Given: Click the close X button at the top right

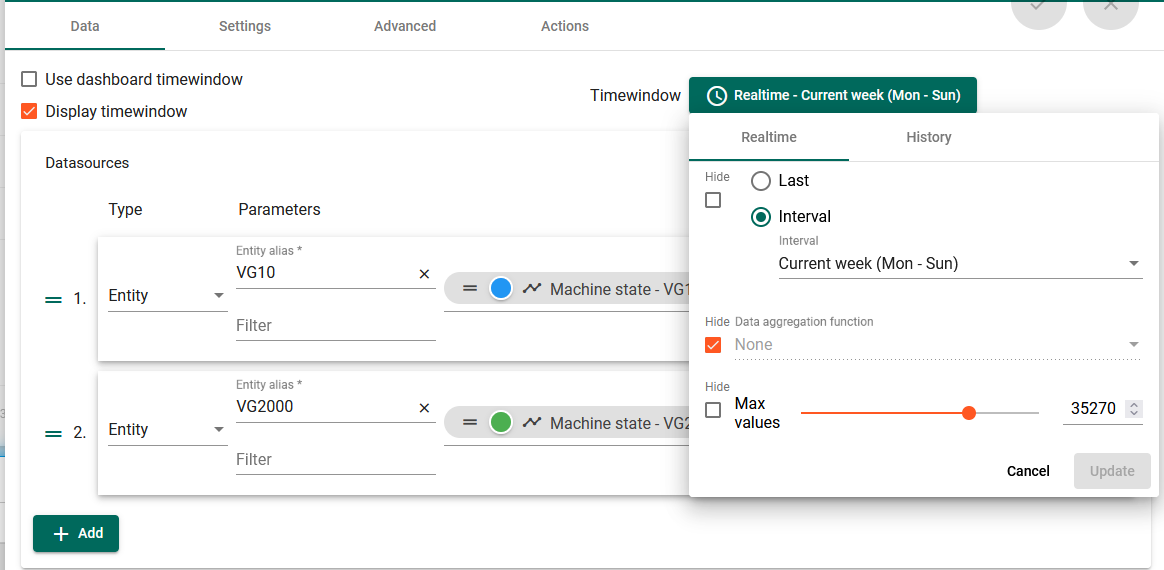Looking at the screenshot, I should click(x=1111, y=7).
